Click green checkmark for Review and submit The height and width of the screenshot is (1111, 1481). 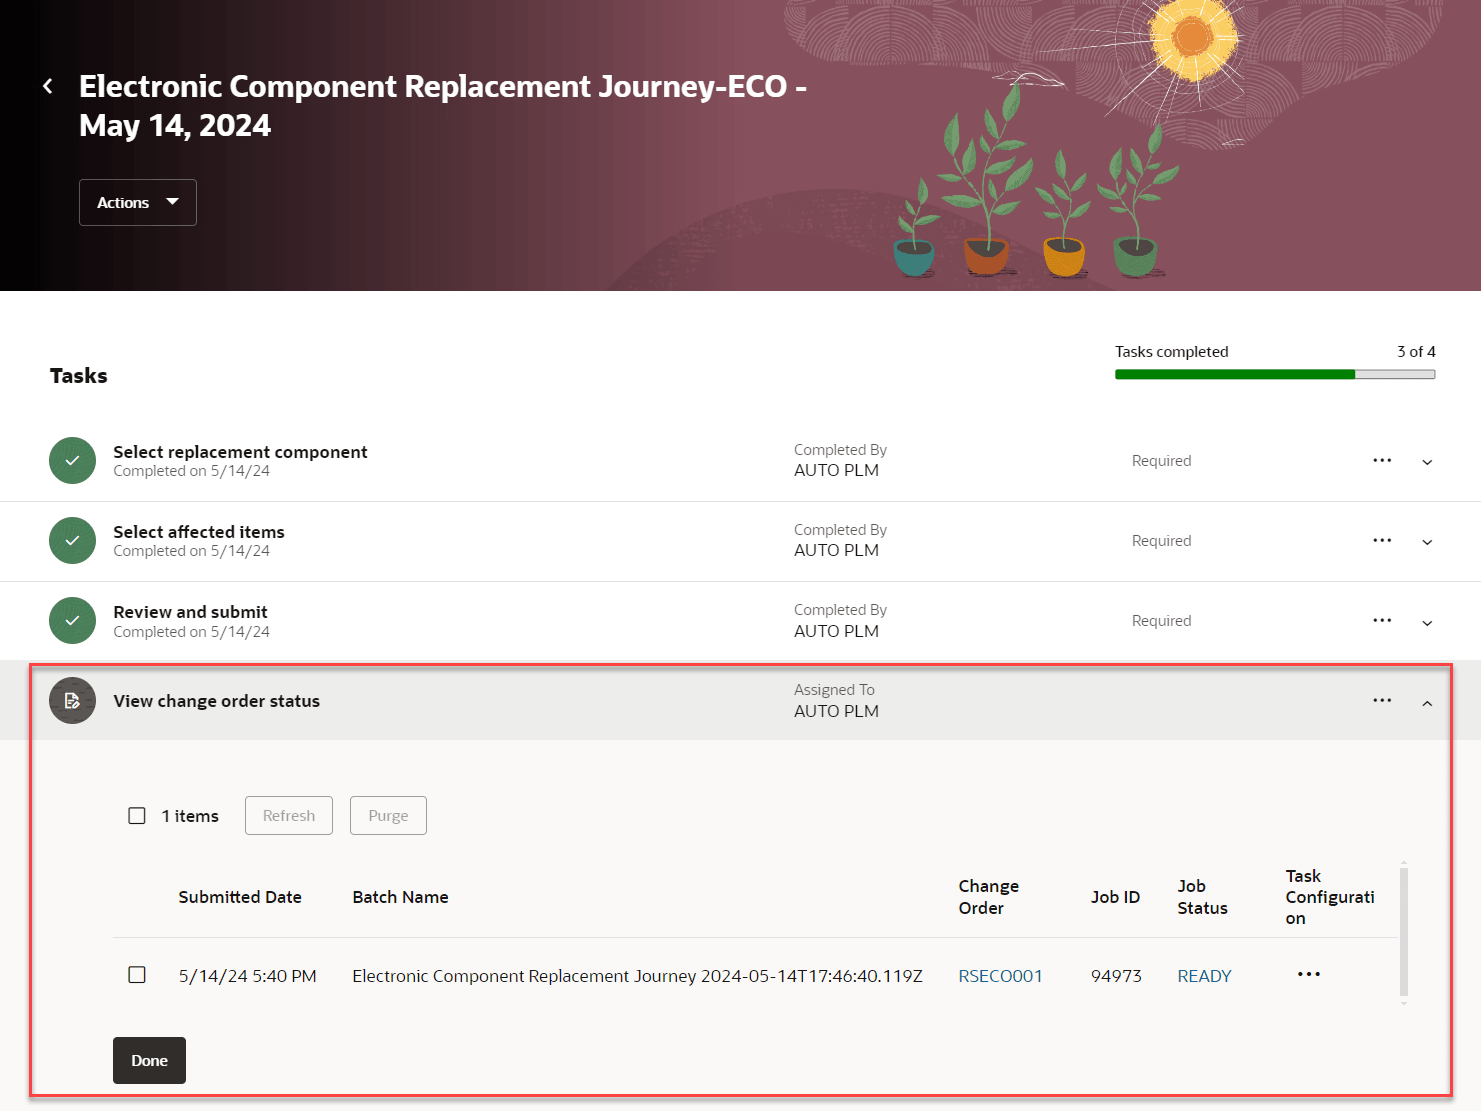[x=72, y=621]
